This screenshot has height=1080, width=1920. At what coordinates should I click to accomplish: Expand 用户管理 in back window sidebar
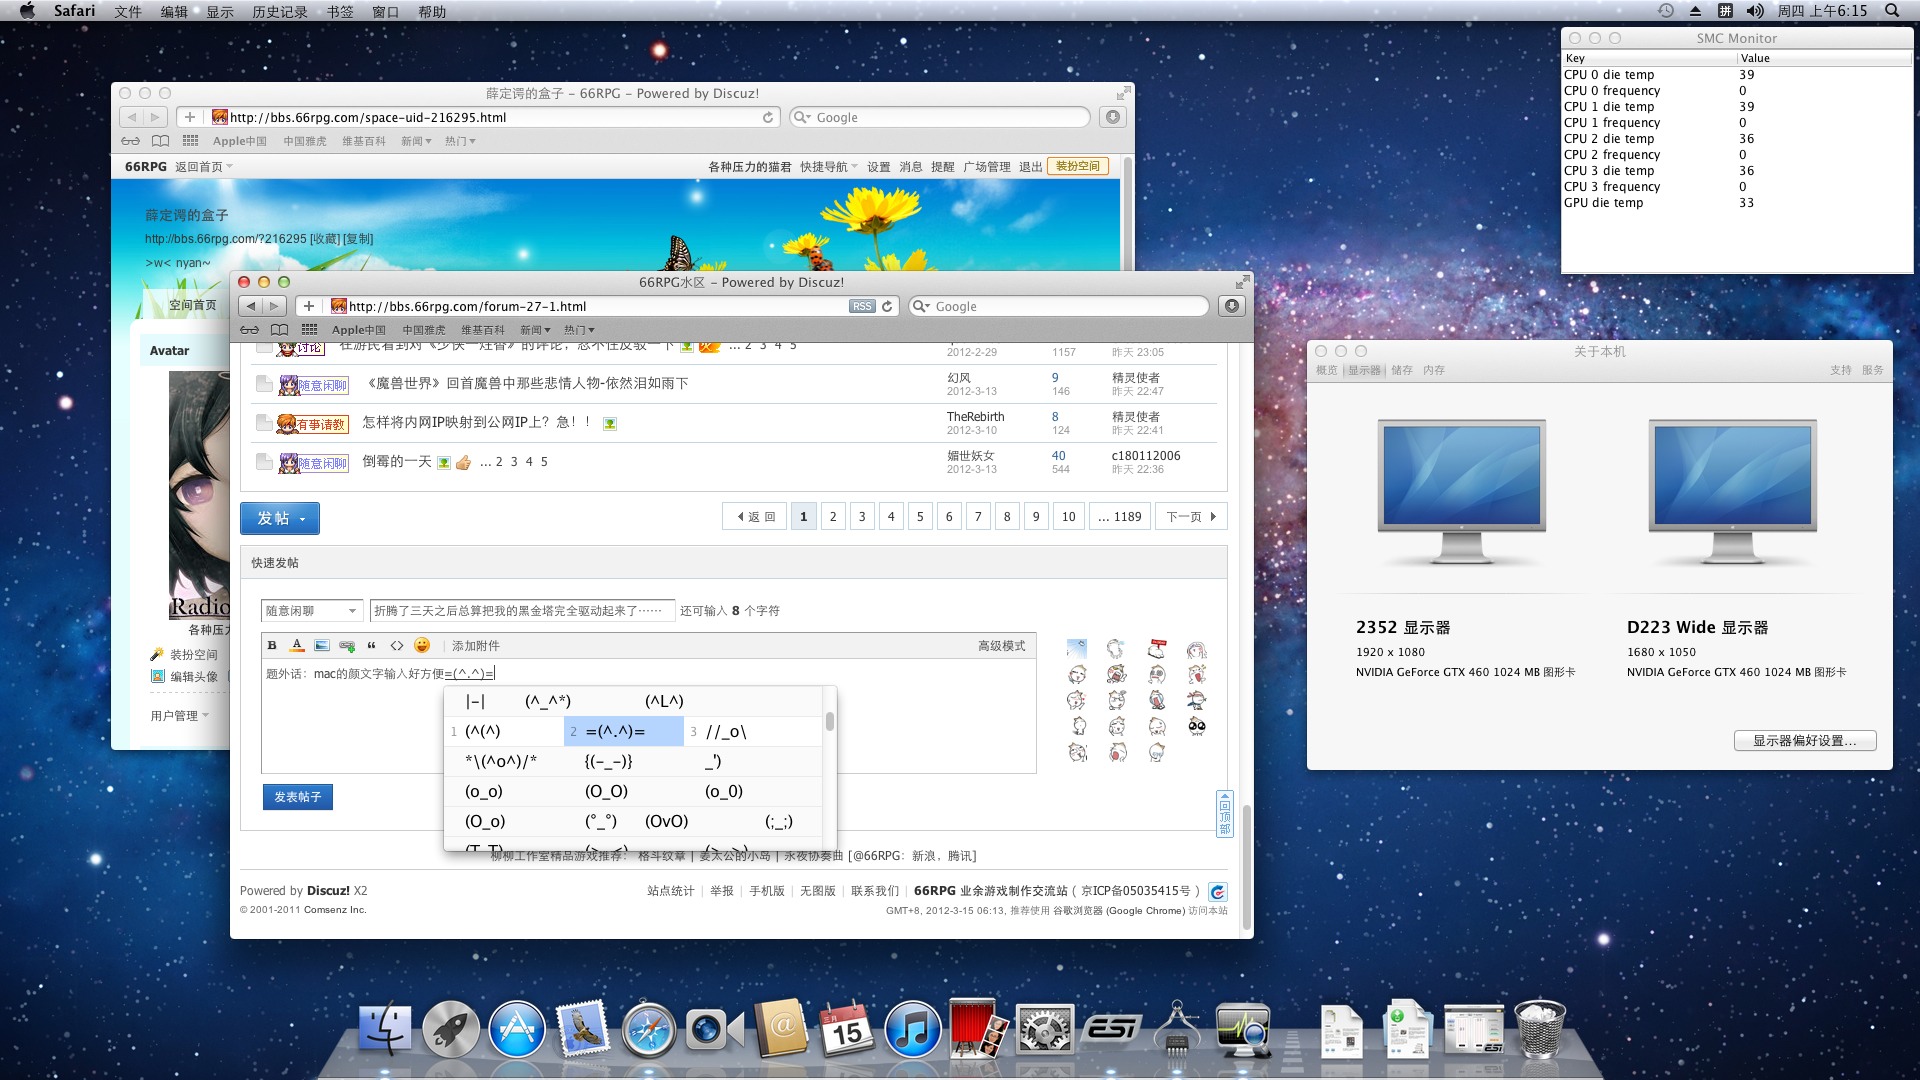point(180,716)
